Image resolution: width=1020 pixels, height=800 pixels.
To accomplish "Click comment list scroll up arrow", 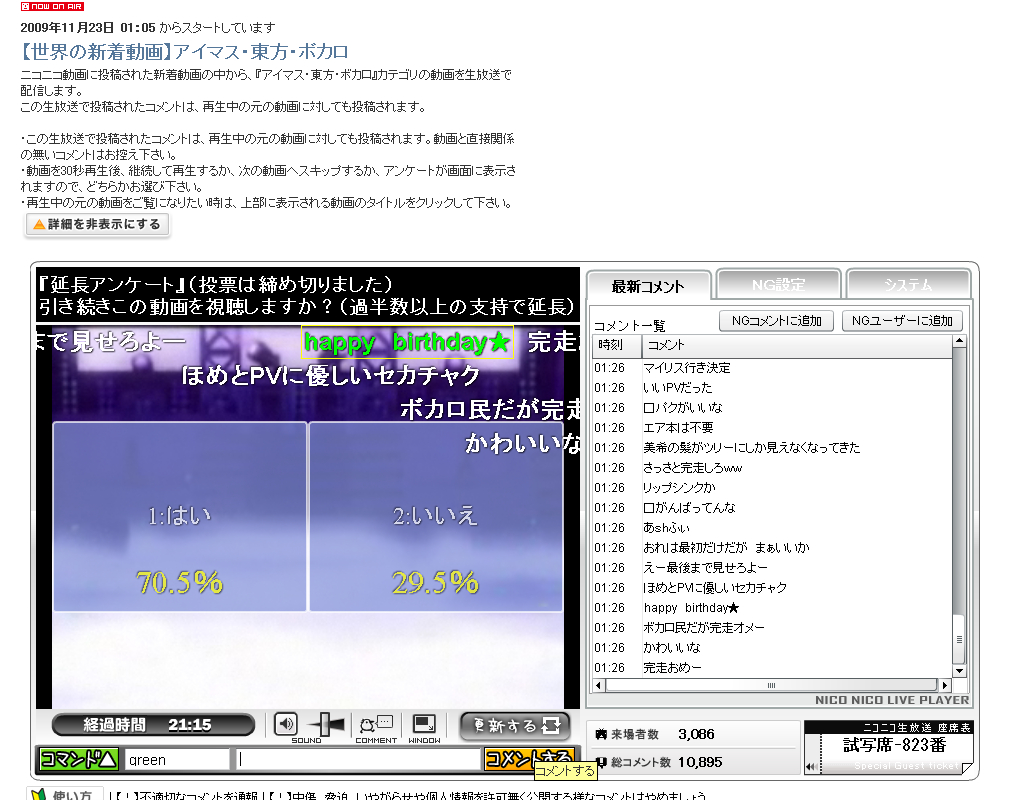I will (x=960, y=341).
